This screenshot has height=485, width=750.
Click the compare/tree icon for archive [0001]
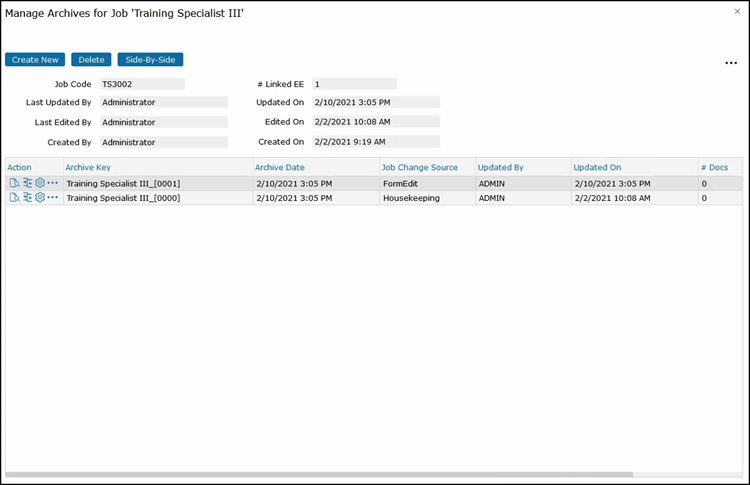pos(28,184)
